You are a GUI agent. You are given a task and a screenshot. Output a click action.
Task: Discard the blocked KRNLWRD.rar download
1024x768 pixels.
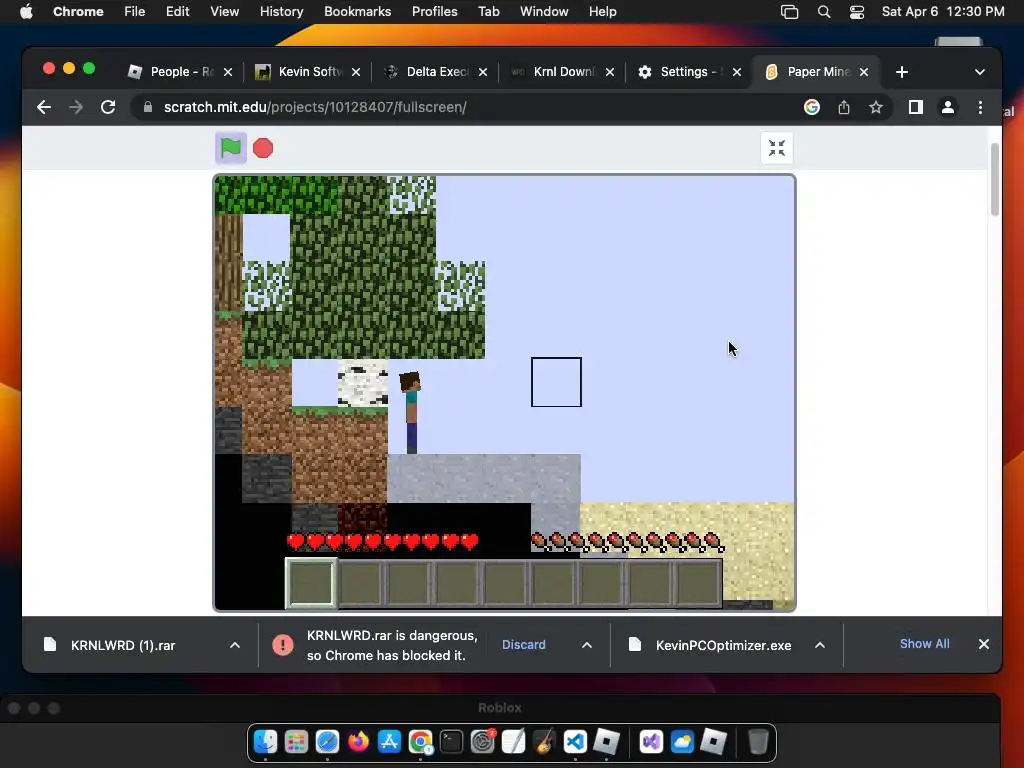point(523,645)
